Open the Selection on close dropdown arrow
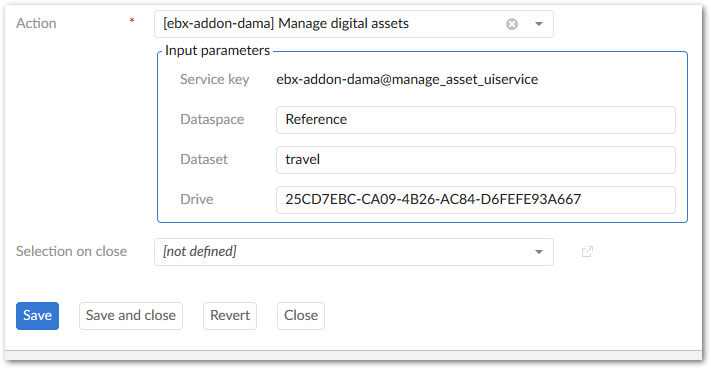711x369 pixels. pos(539,252)
